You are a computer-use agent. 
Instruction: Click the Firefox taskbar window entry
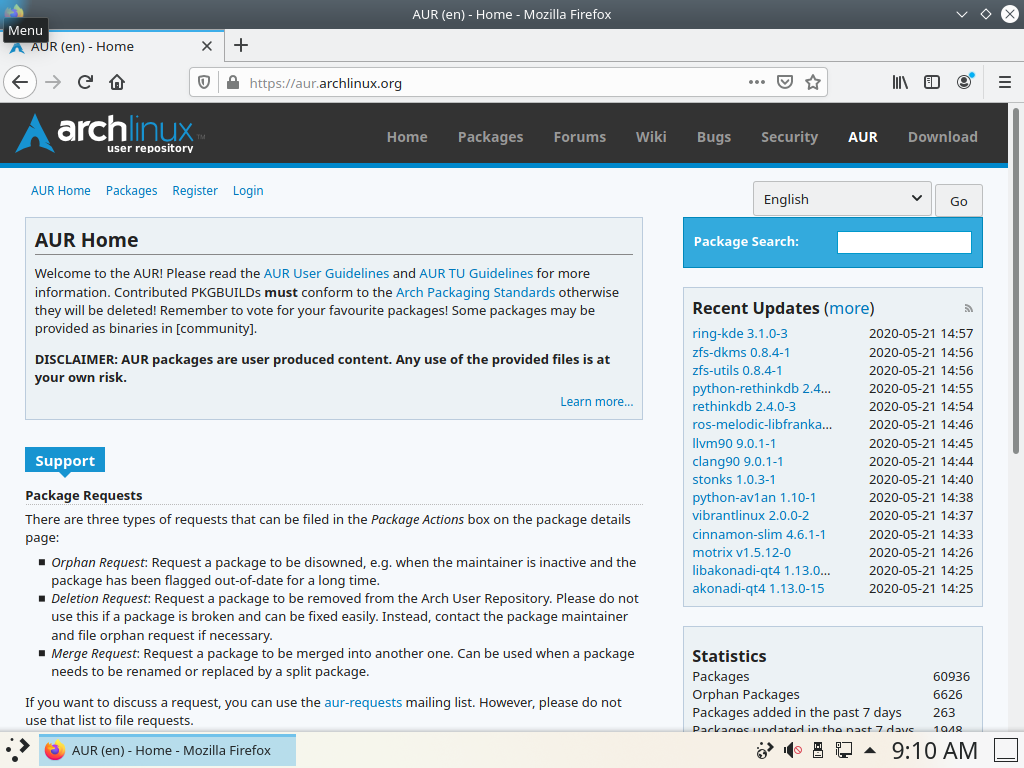tap(168, 750)
